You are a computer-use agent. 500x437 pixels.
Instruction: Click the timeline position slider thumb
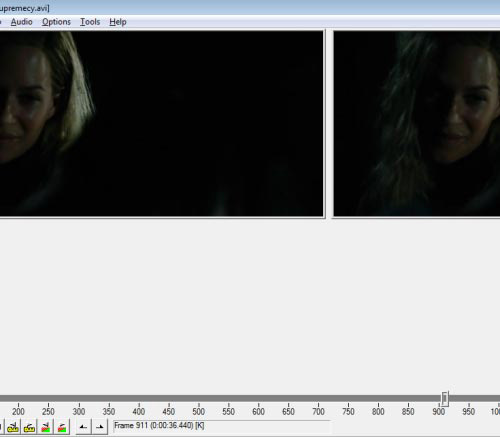tap(445, 398)
